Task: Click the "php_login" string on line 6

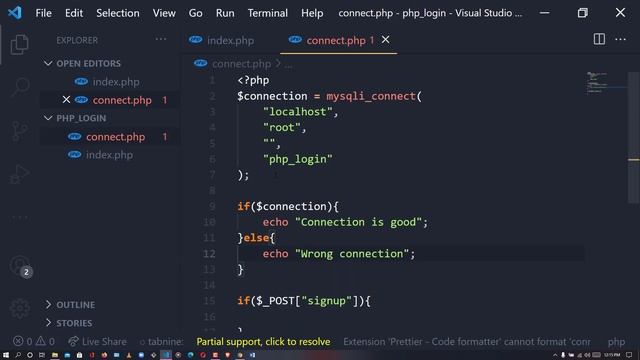Action: click(298, 159)
